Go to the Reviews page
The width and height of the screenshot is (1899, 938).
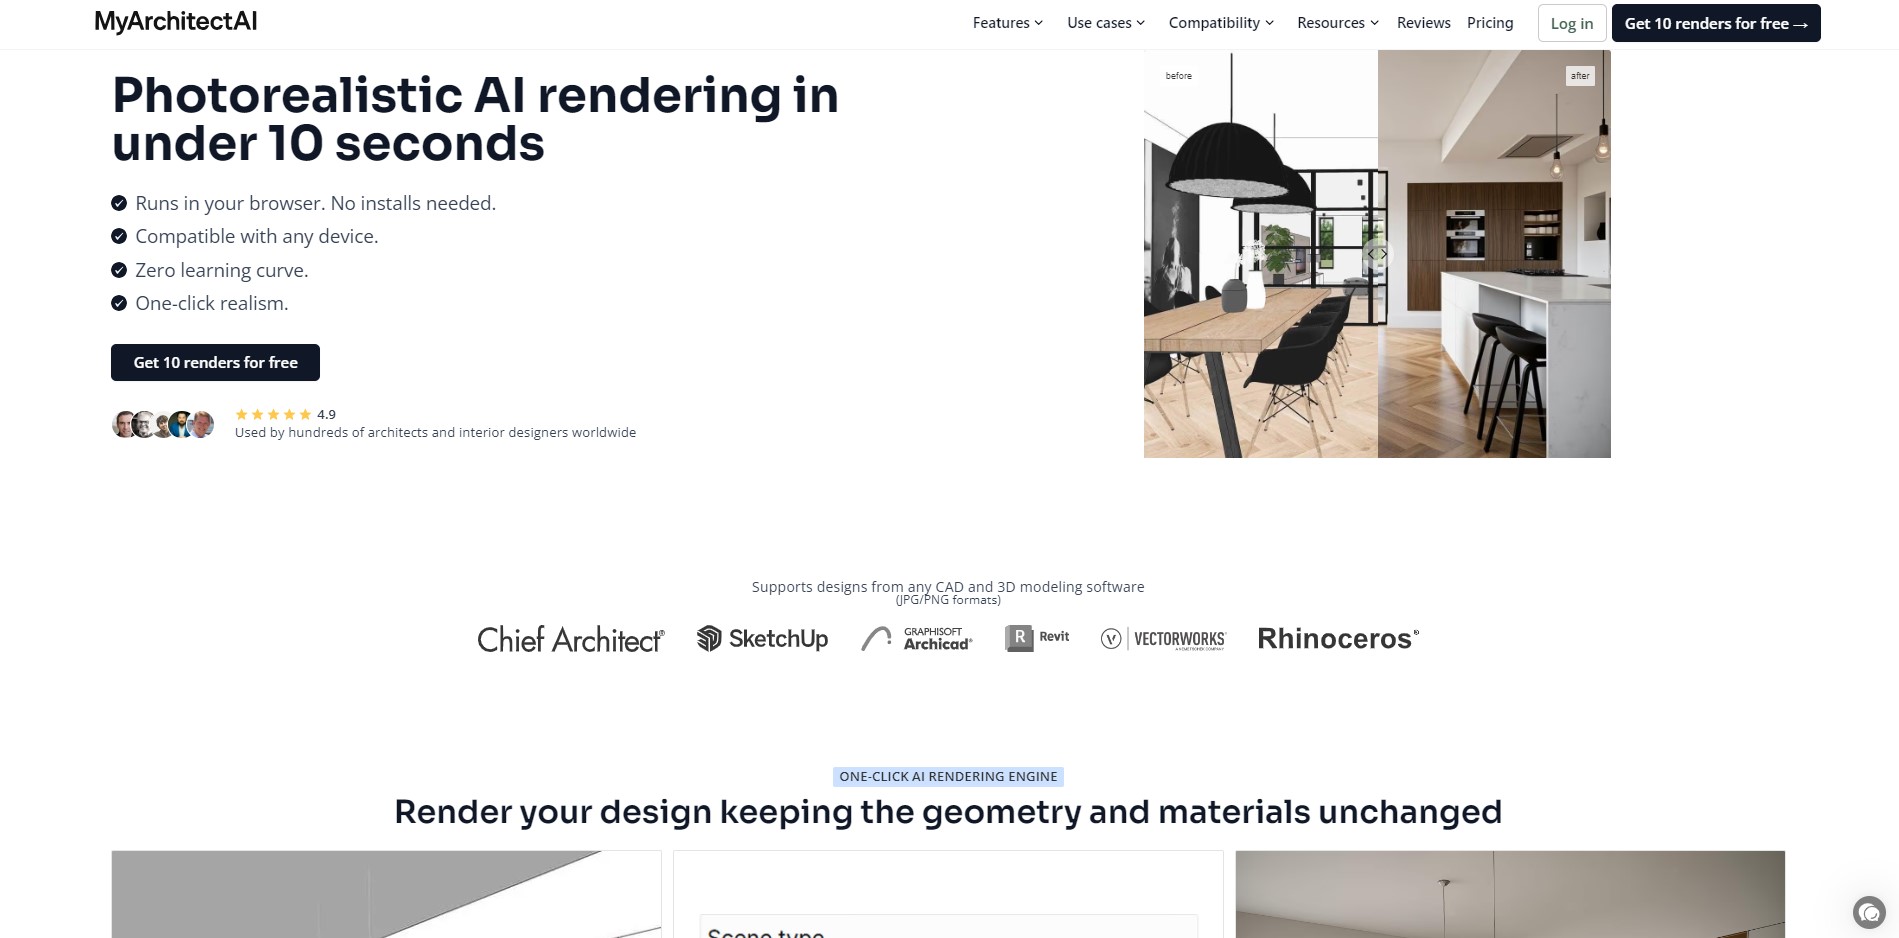1423,23
